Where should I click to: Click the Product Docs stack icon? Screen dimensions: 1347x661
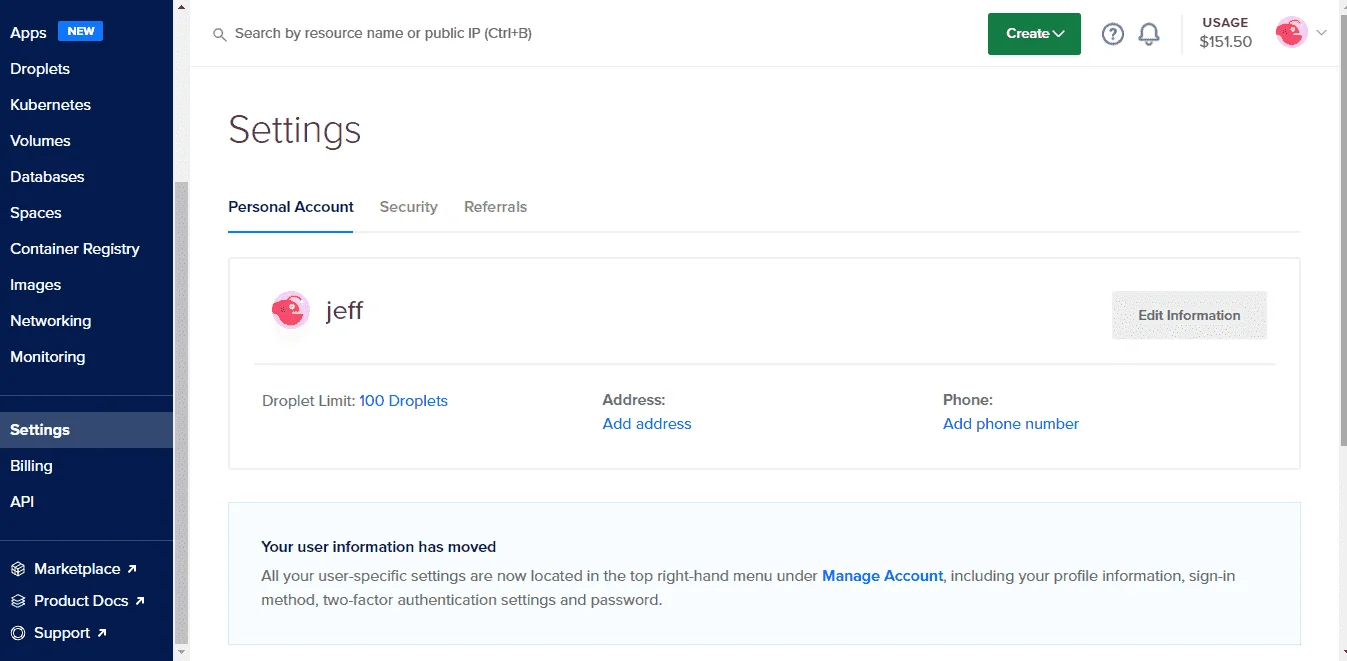coord(18,601)
